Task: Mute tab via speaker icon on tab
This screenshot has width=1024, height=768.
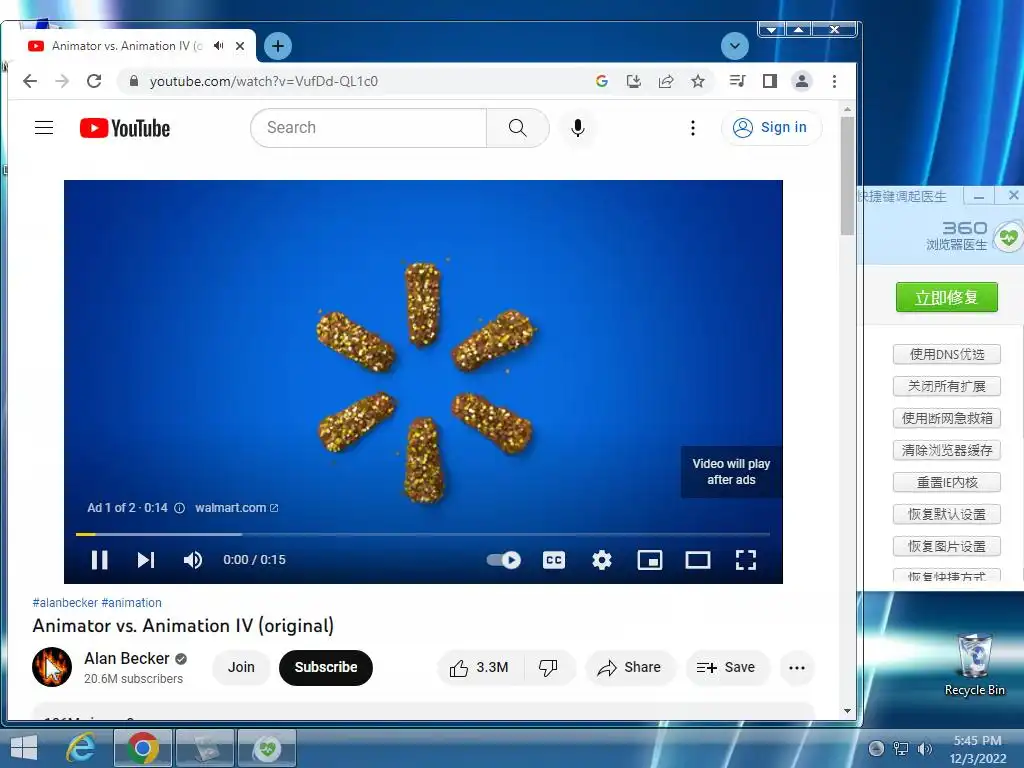Action: pyautogui.click(x=219, y=46)
